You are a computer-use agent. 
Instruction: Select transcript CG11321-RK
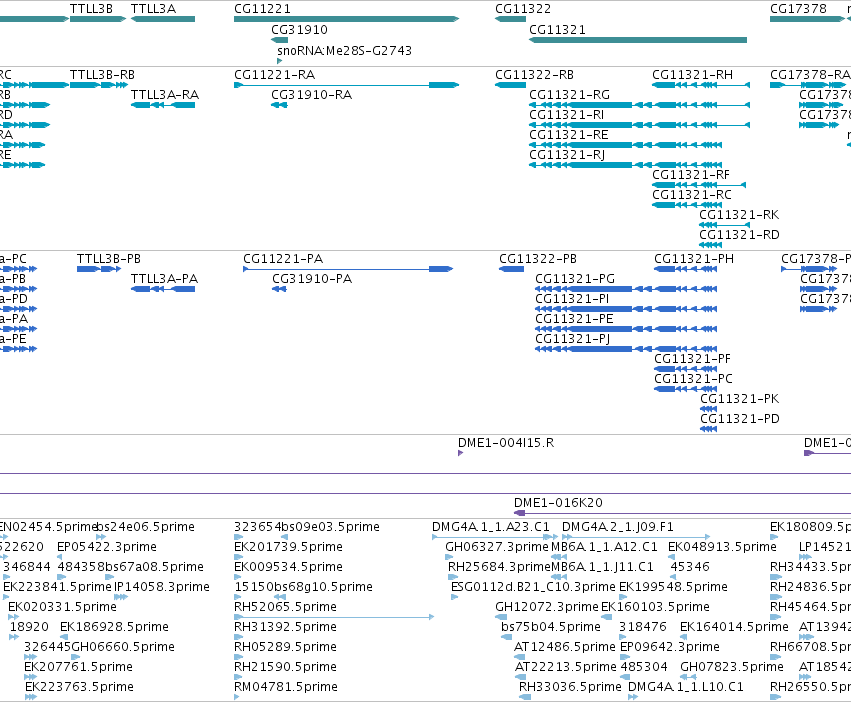coord(739,215)
